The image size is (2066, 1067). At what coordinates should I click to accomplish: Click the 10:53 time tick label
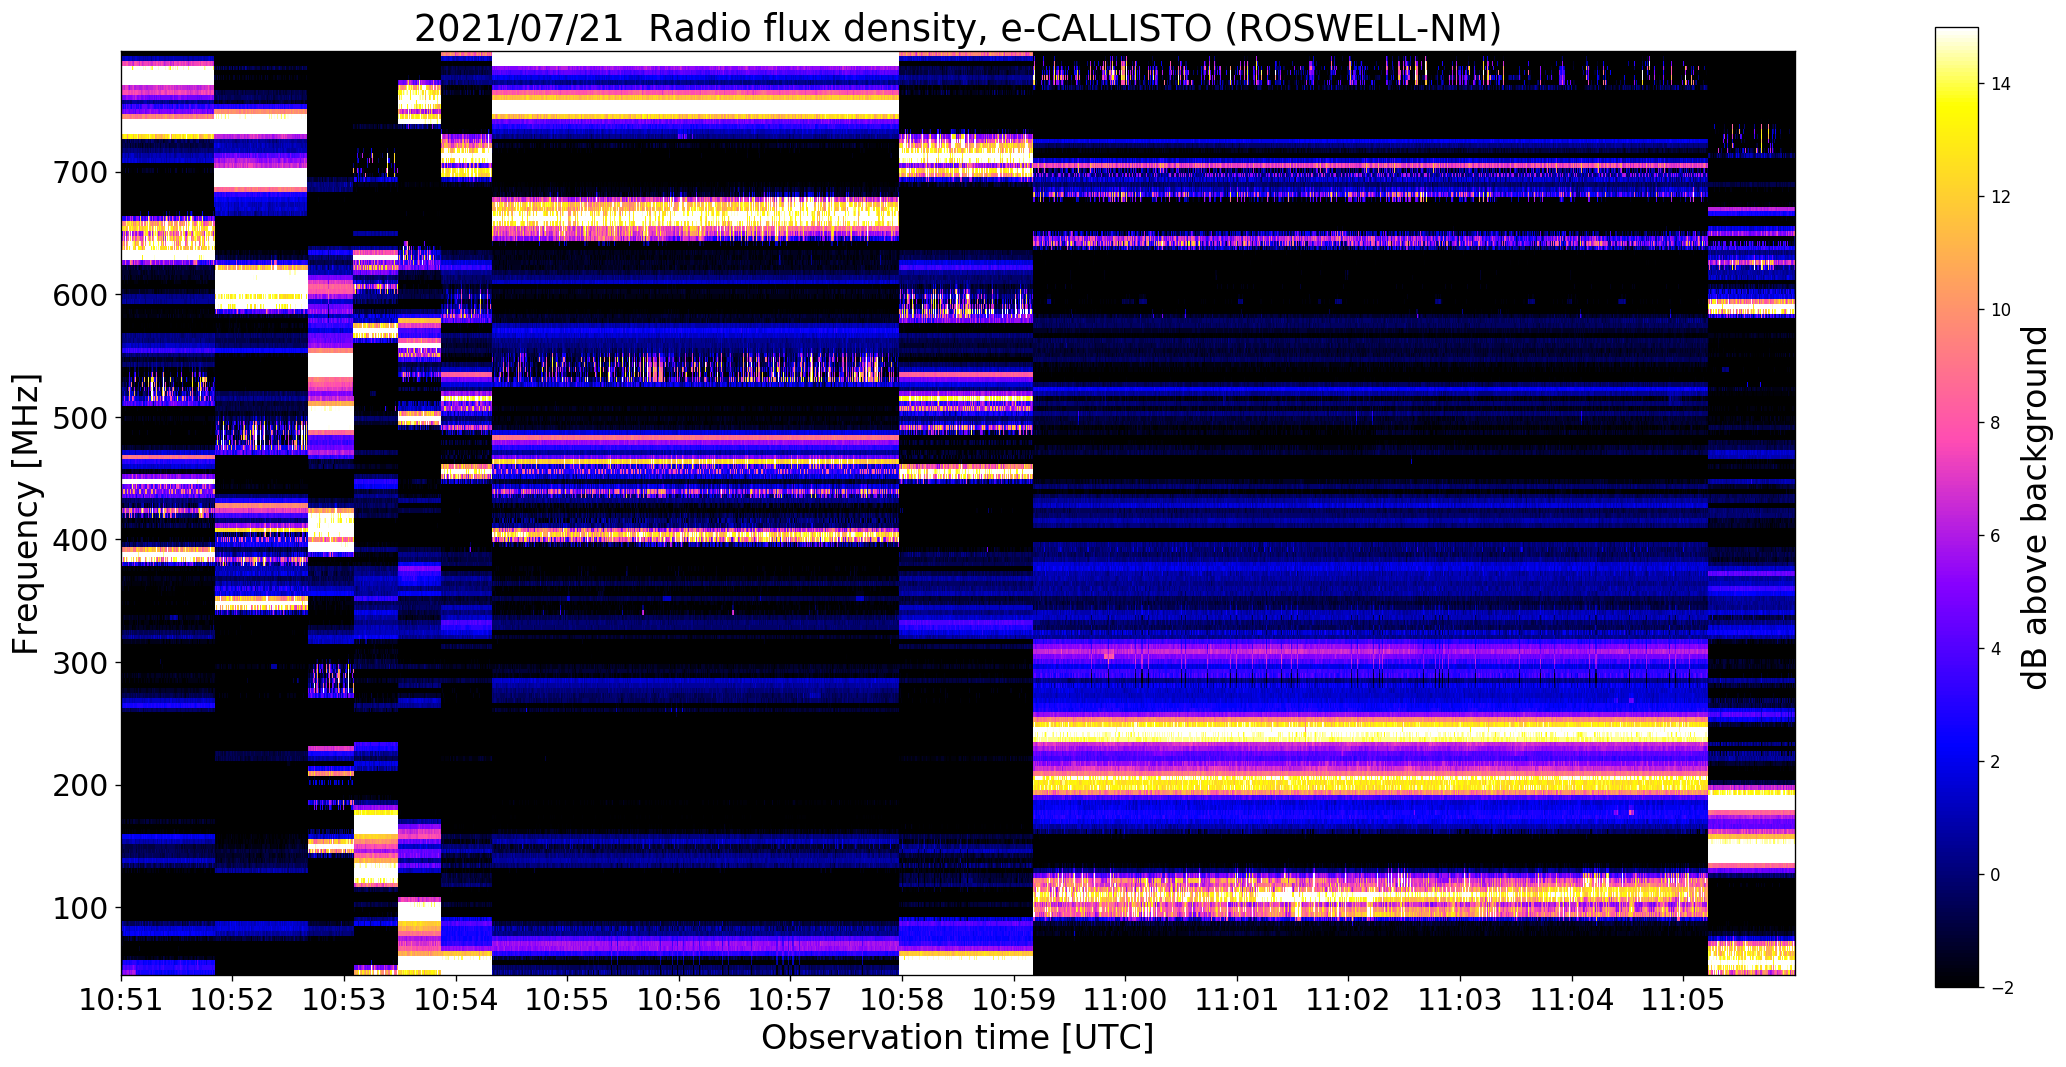(x=345, y=1001)
